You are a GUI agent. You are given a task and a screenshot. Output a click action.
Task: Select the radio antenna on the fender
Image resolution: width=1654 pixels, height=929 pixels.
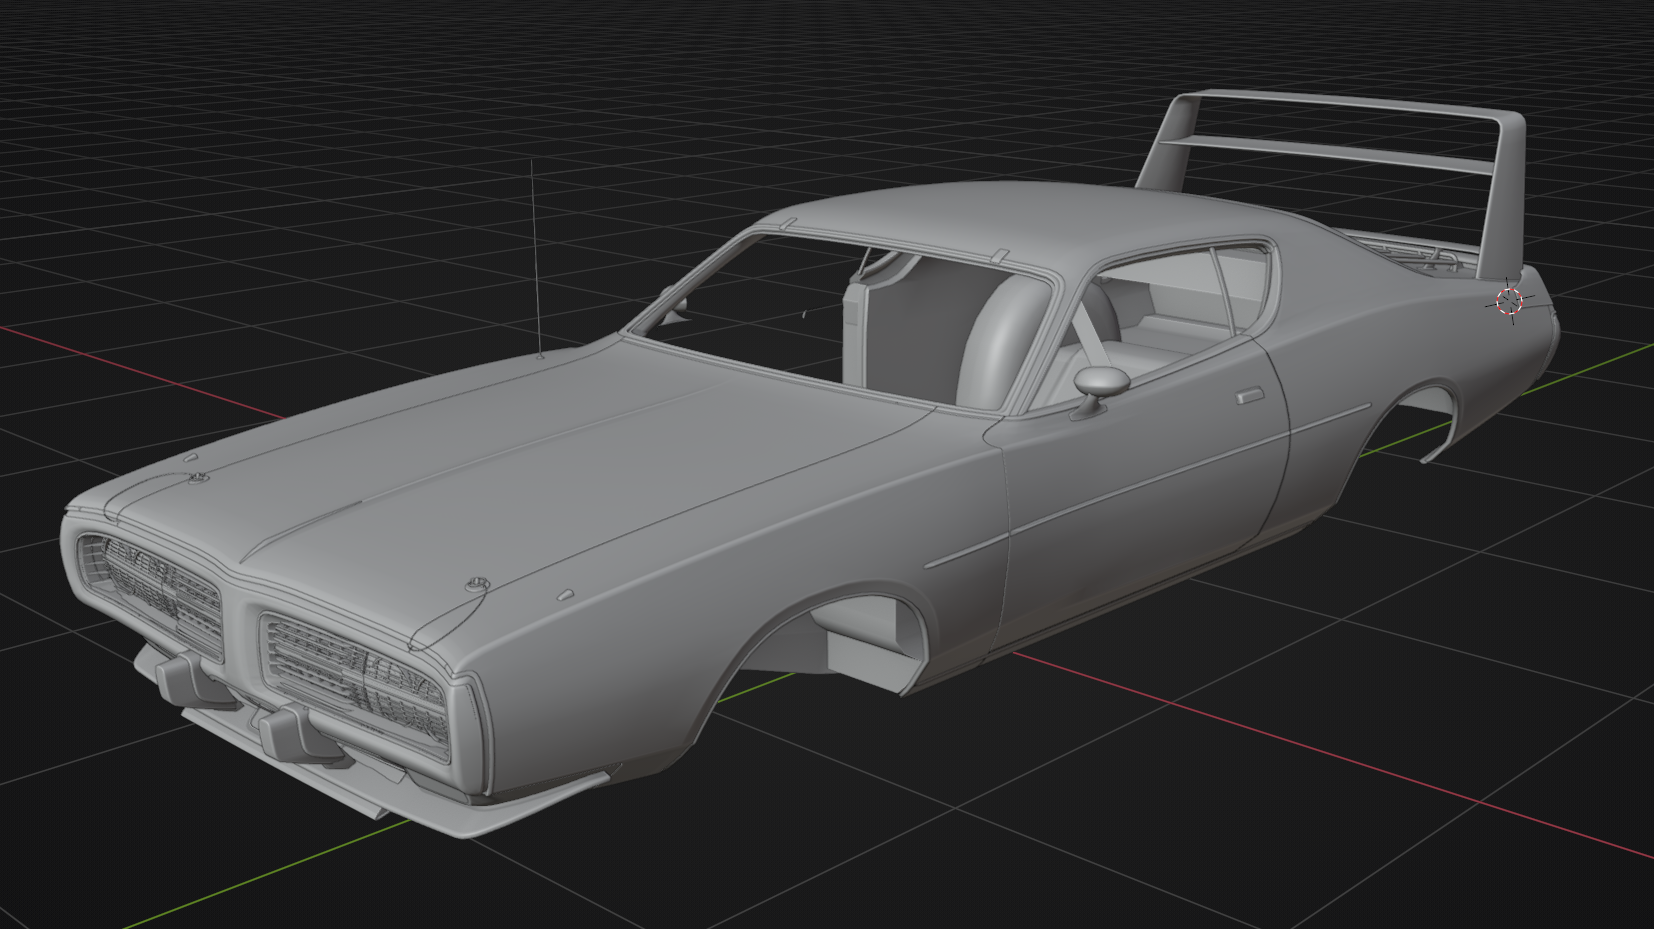point(535,258)
